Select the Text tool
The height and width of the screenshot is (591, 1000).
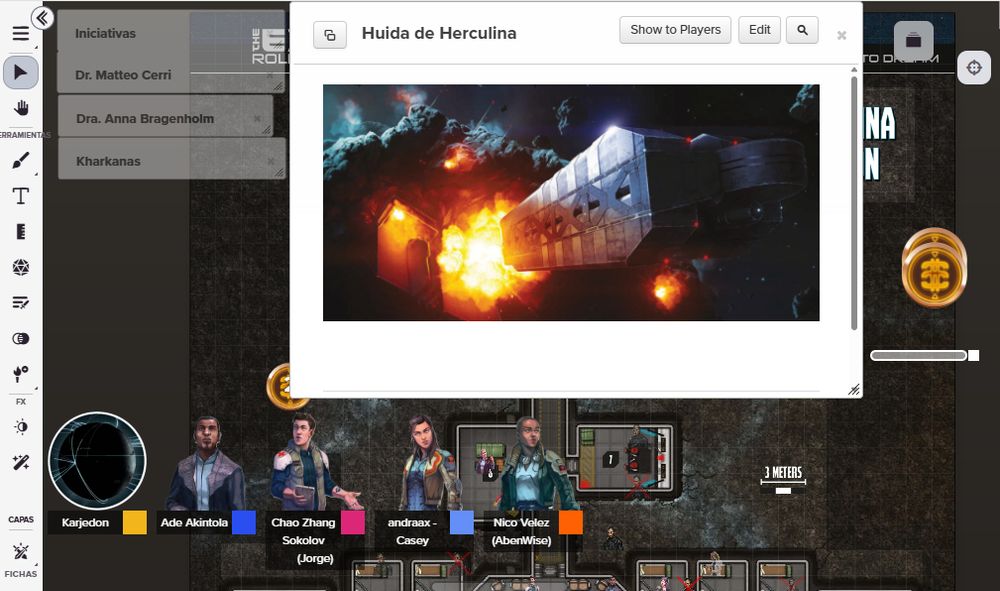coord(20,196)
